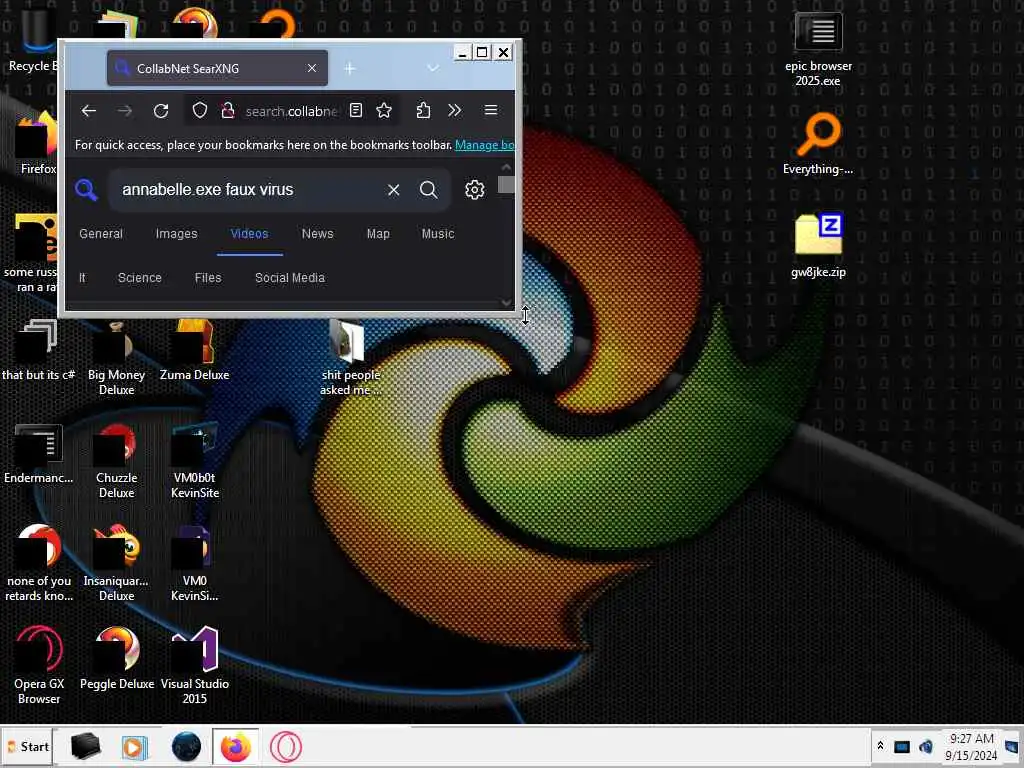Image resolution: width=1024 pixels, height=768 pixels.
Task: Select the Visual Studio 2015 icon
Action: point(195,666)
